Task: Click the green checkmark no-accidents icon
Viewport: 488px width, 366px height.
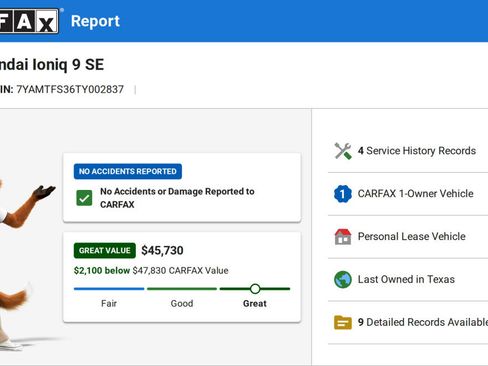Action: (84, 198)
